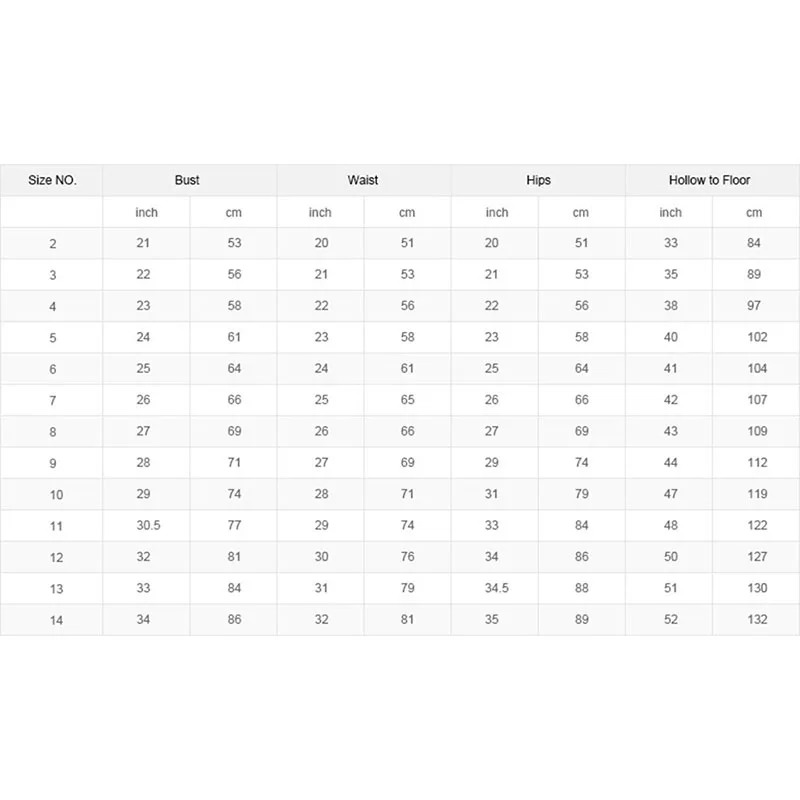Click the Bust column header

(x=187, y=180)
